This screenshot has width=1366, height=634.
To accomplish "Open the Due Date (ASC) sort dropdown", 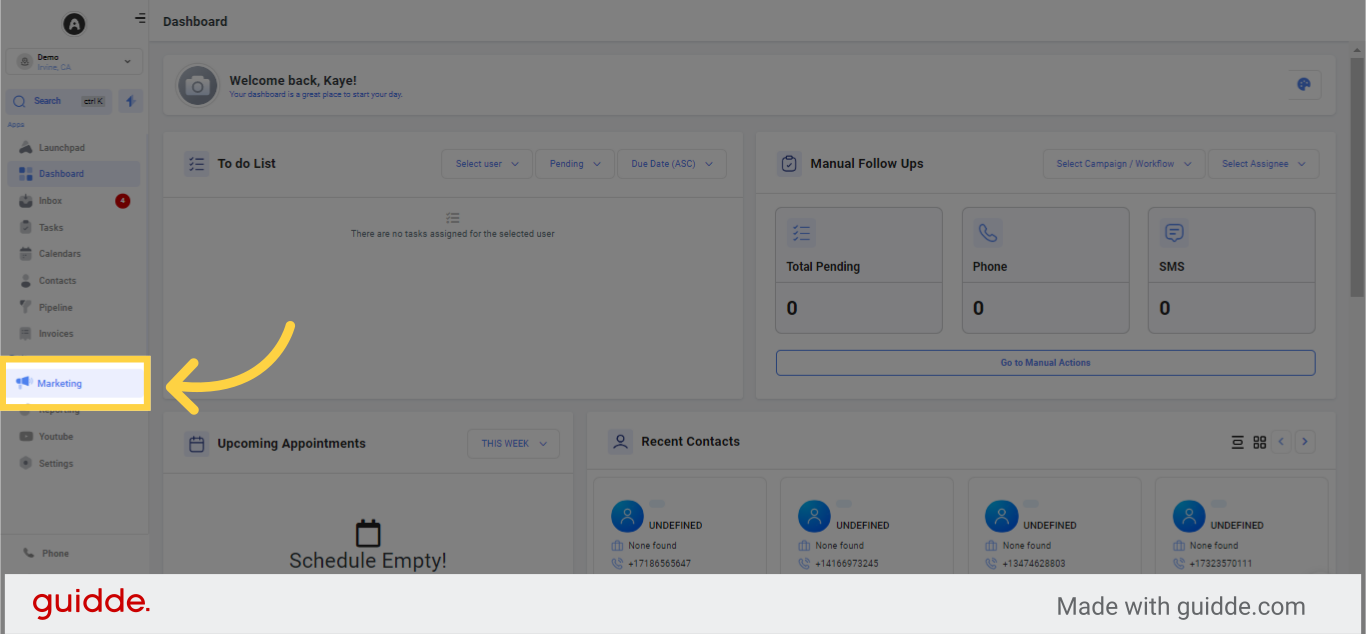I will (x=671, y=163).
